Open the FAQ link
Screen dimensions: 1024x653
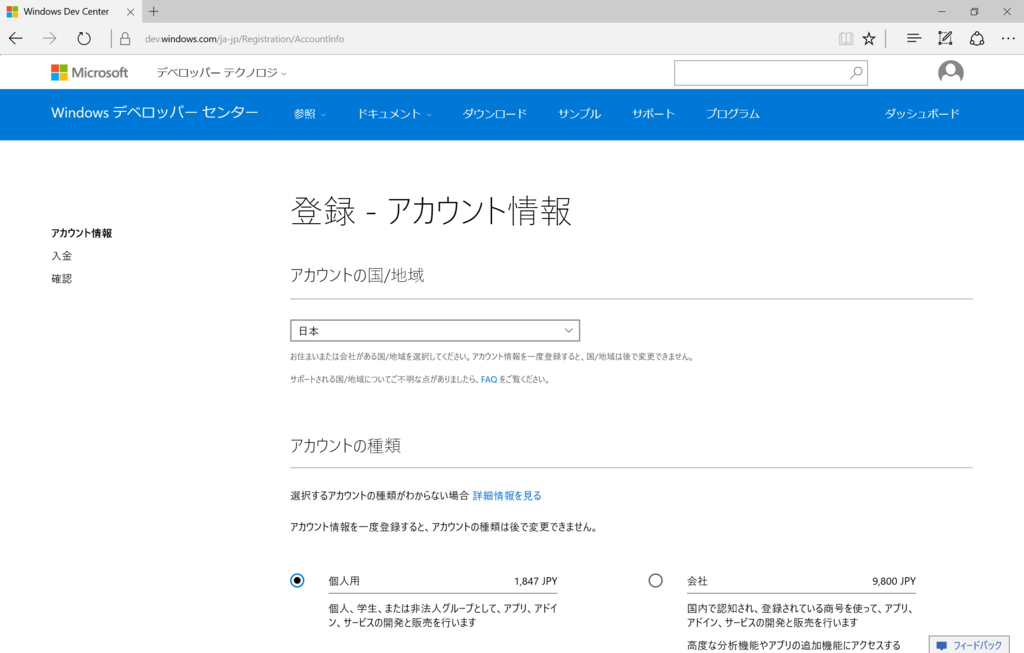point(488,379)
